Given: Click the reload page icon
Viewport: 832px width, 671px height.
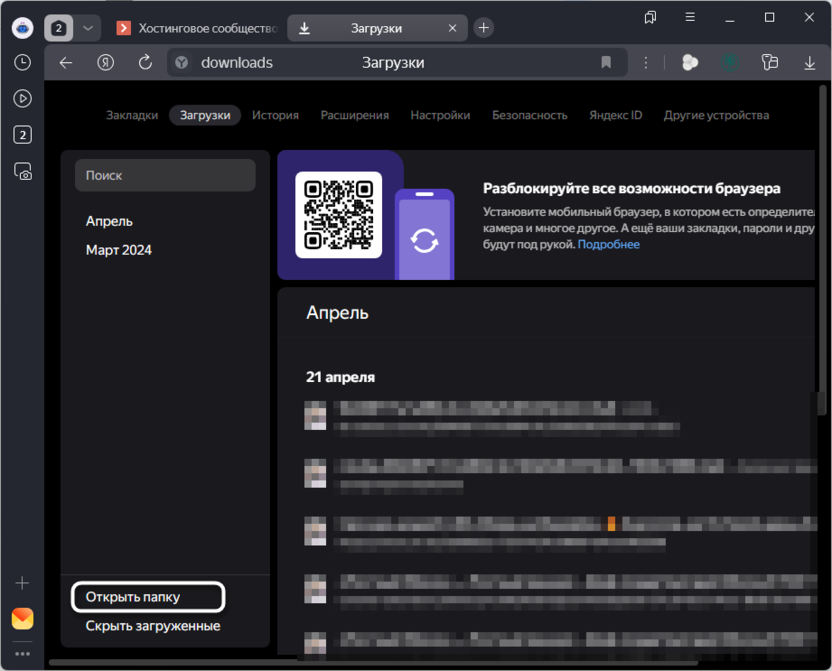Looking at the screenshot, I should click(145, 62).
